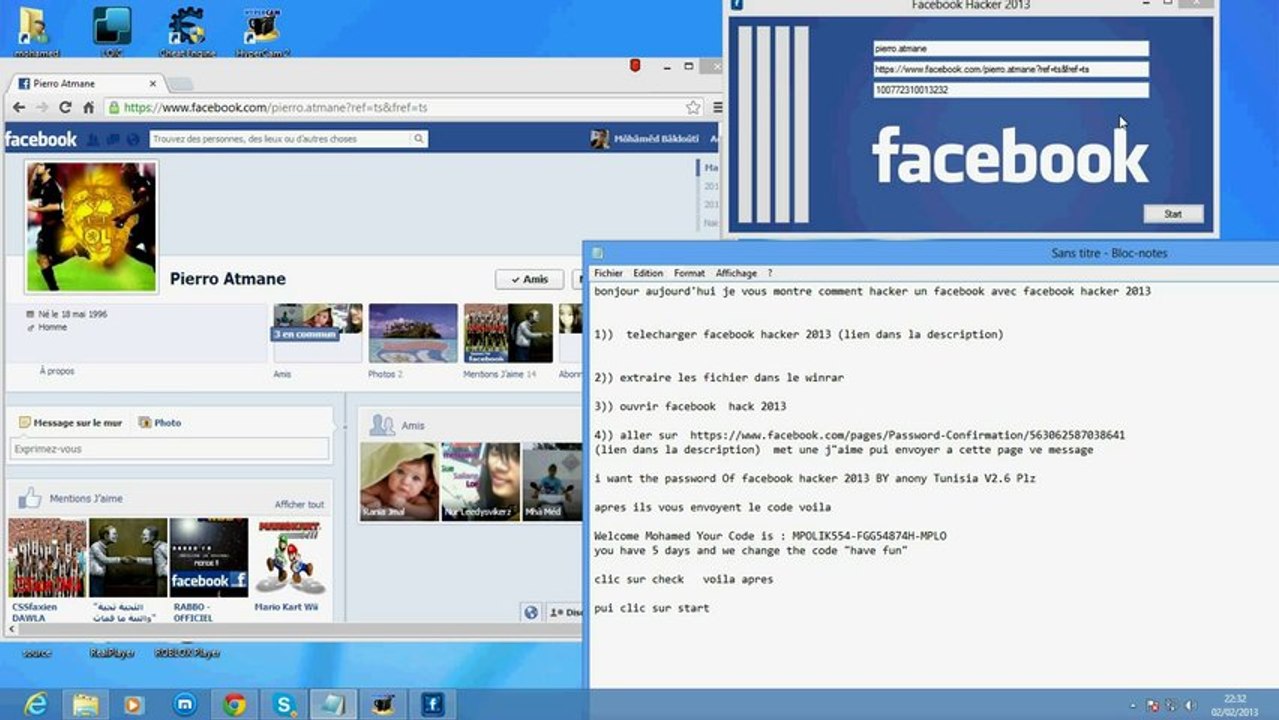This screenshot has height=720, width=1279.
Task: Open the Amis thumbnail section
Action: coord(318,333)
